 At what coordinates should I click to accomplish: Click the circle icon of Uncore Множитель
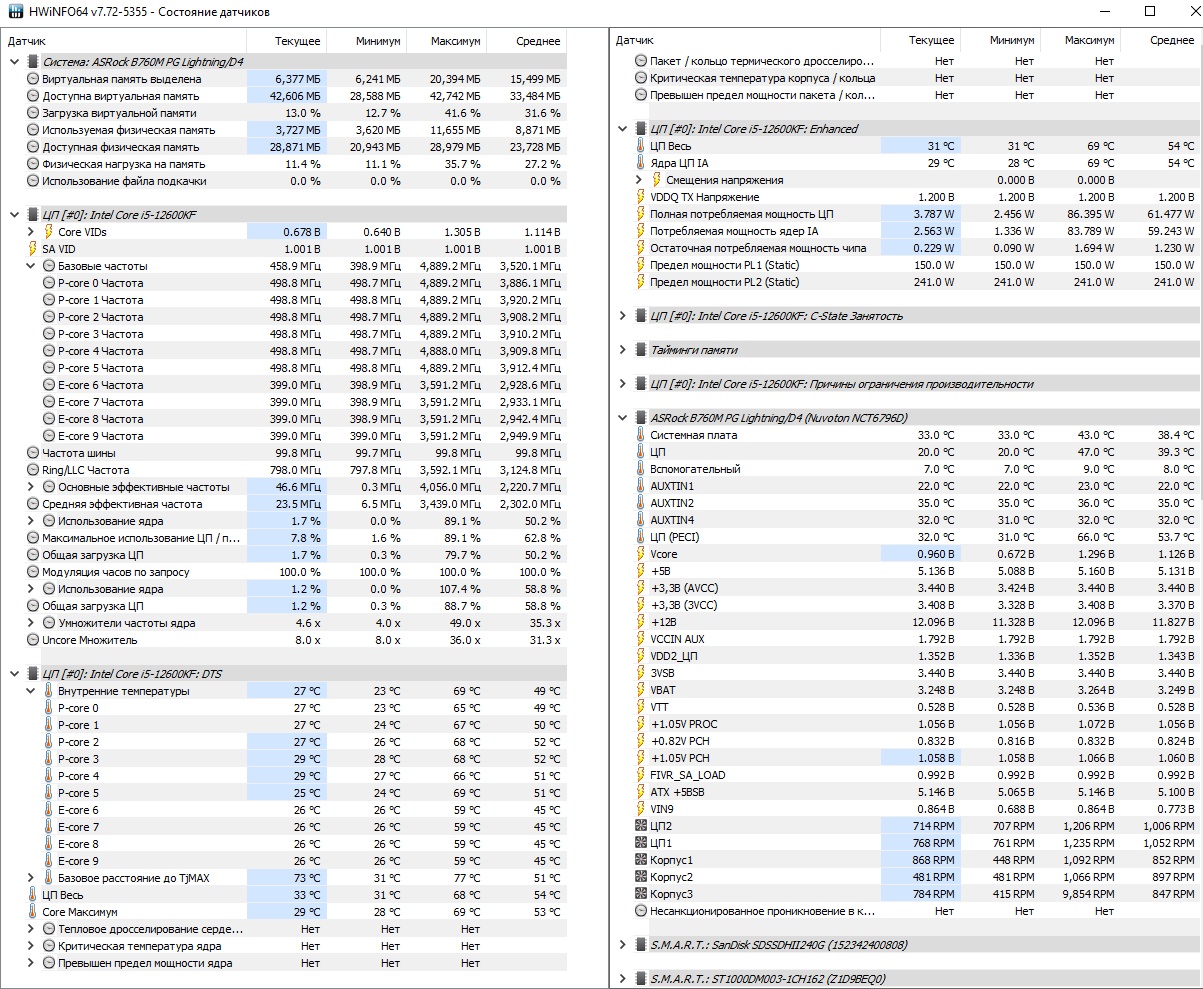click(32, 640)
